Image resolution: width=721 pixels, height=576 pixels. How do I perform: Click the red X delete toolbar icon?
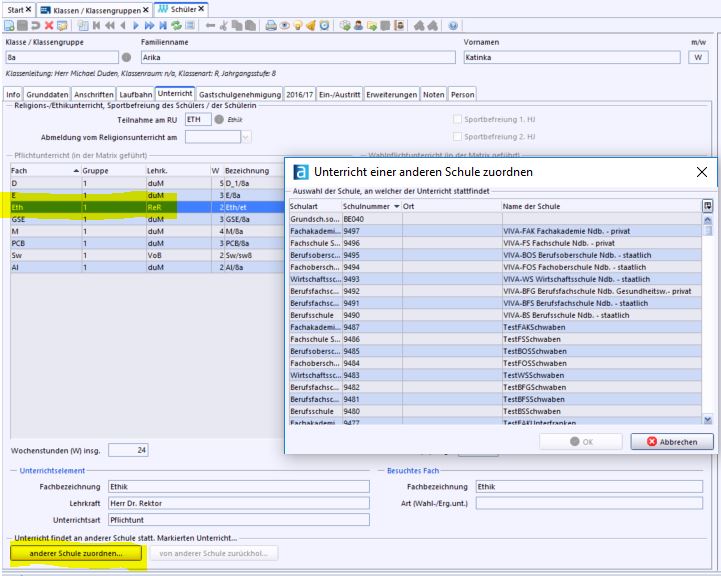click(x=49, y=26)
